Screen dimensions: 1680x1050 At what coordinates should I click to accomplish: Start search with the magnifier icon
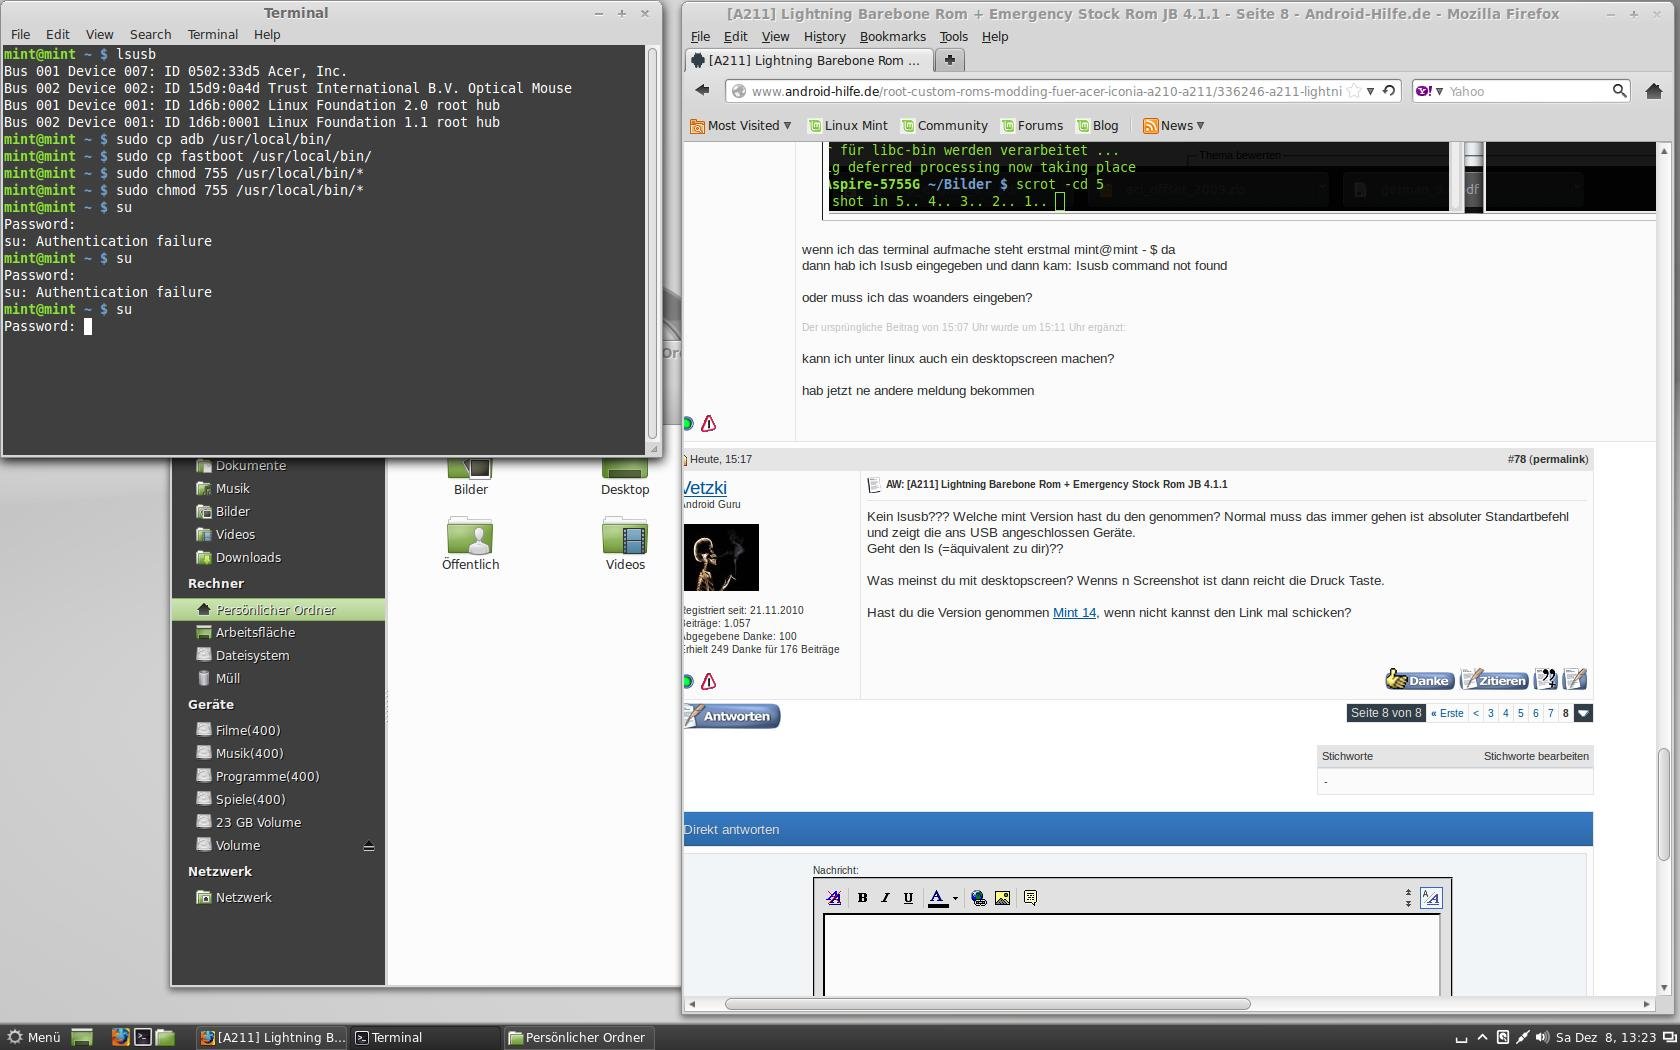pyautogui.click(x=1619, y=91)
